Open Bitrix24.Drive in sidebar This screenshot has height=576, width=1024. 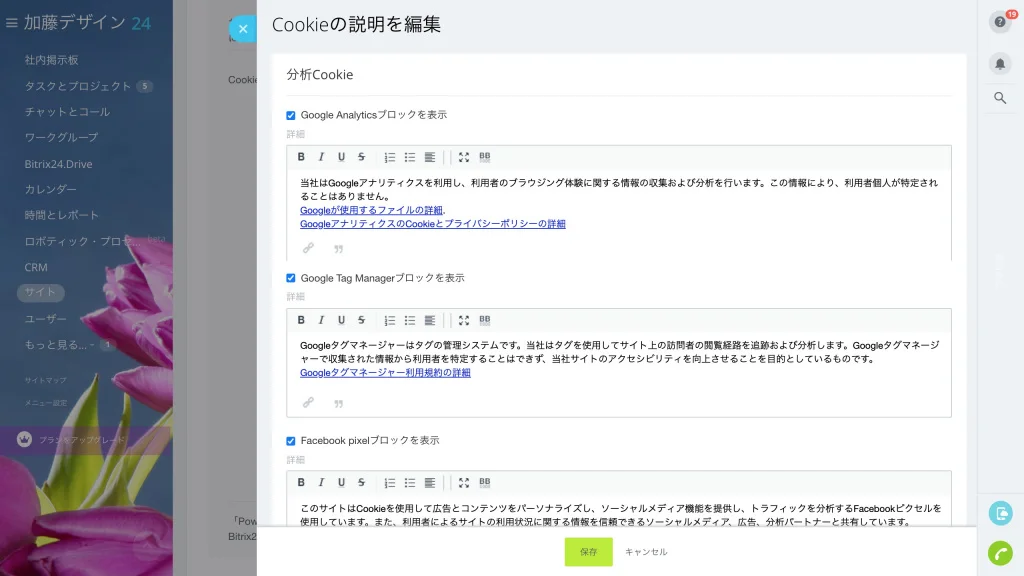[x=58, y=164]
